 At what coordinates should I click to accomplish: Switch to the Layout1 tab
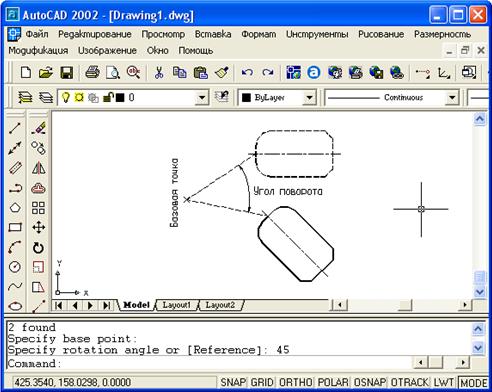pyautogui.click(x=176, y=305)
